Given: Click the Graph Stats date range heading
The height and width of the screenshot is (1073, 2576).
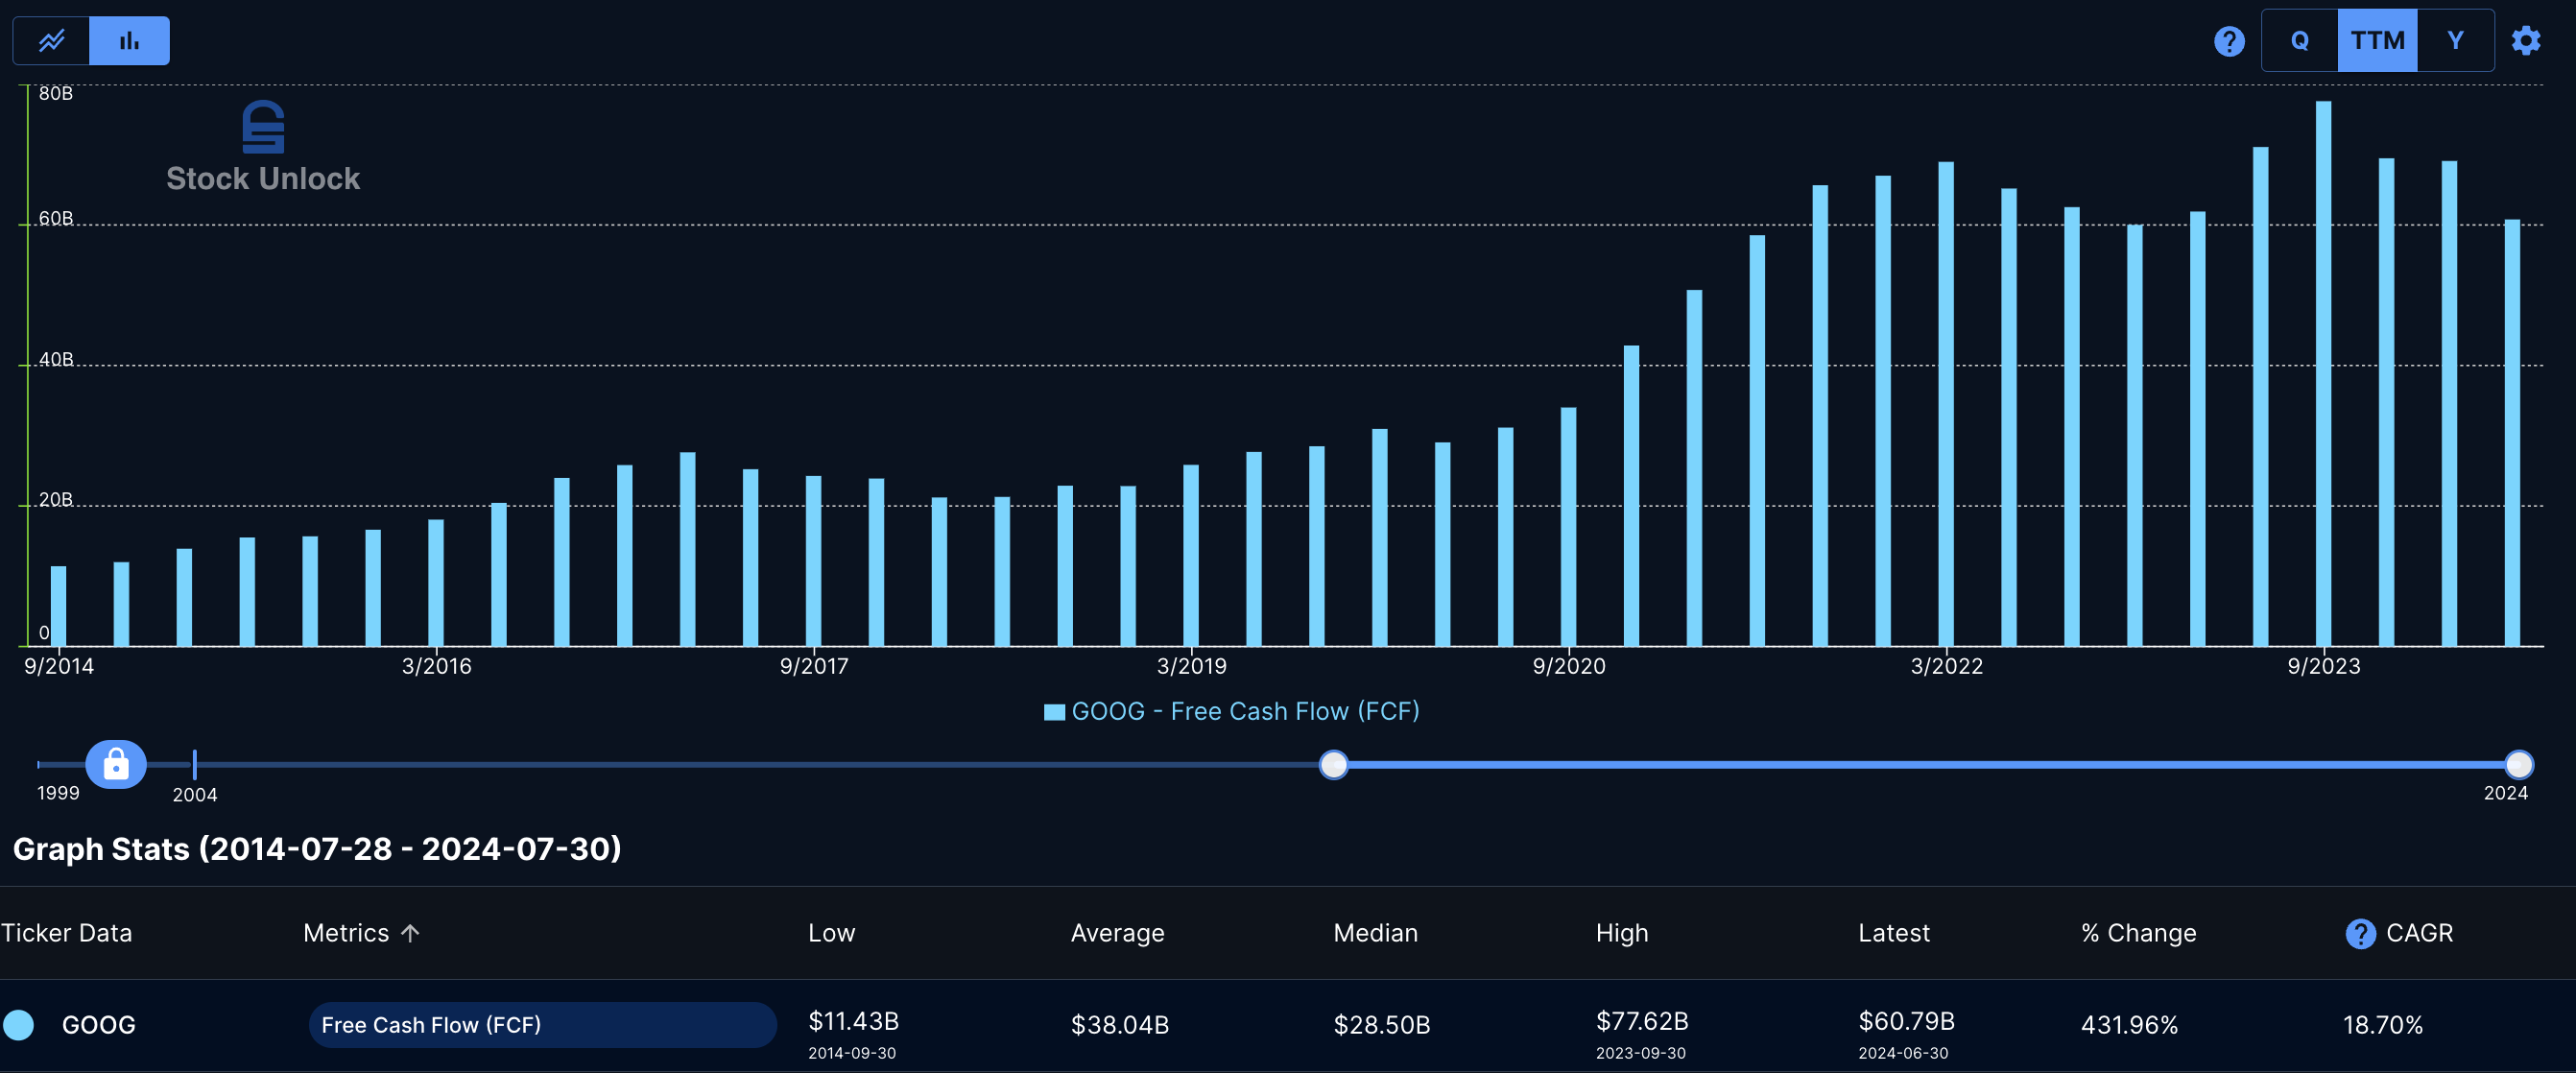Looking at the screenshot, I should (x=317, y=849).
